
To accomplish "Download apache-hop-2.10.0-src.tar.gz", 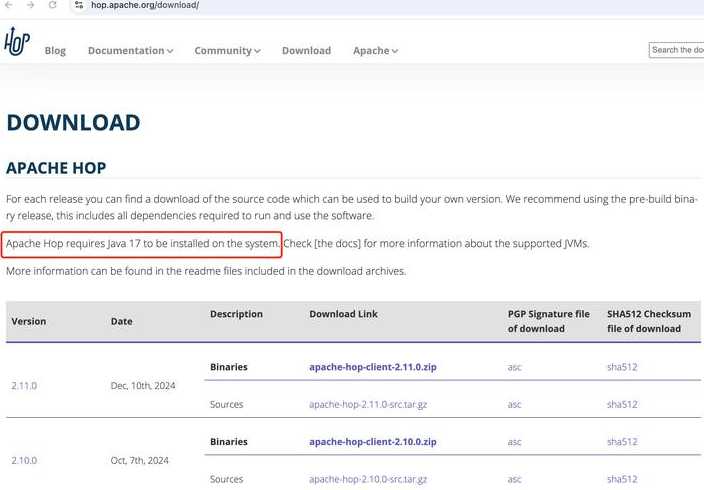I will coord(368,479).
